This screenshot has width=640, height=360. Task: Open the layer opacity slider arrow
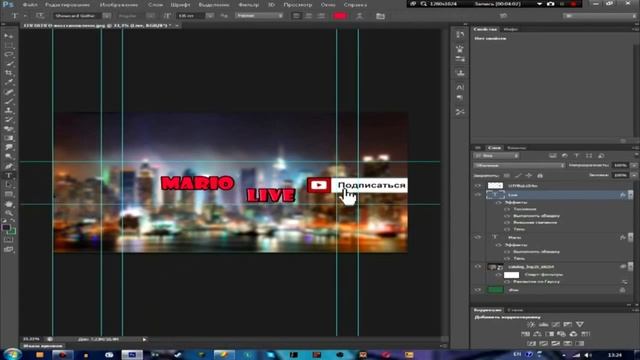pyautogui.click(x=633, y=165)
